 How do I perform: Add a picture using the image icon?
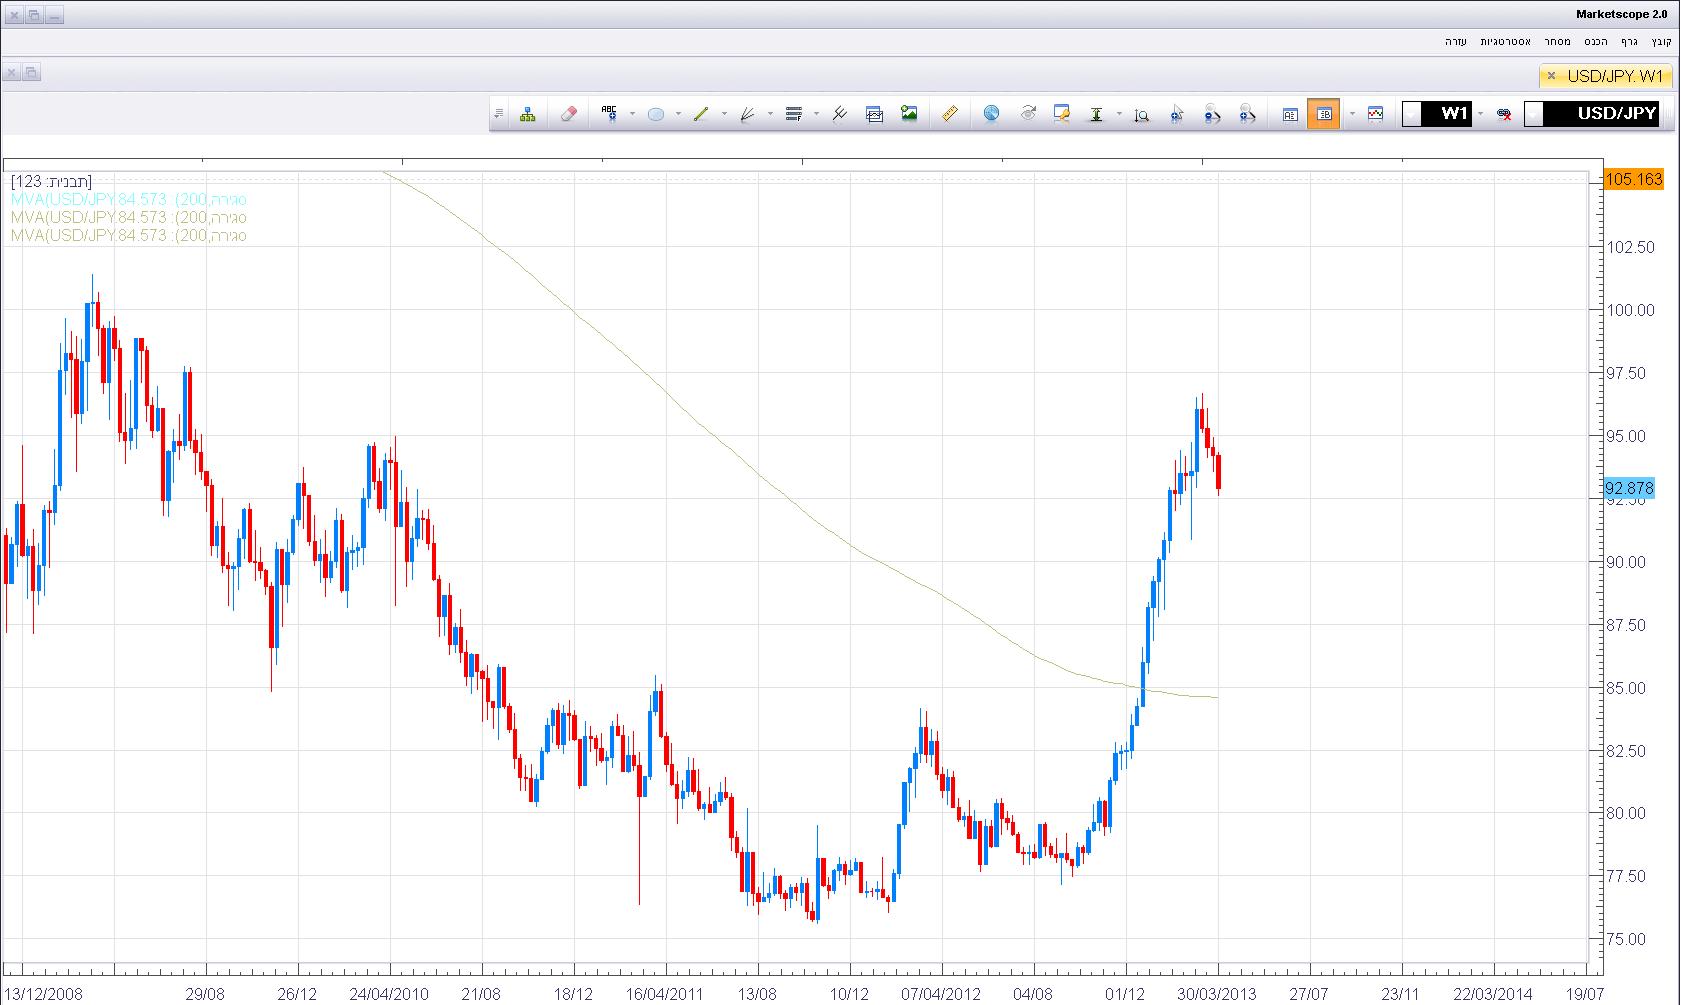(909, 114)
